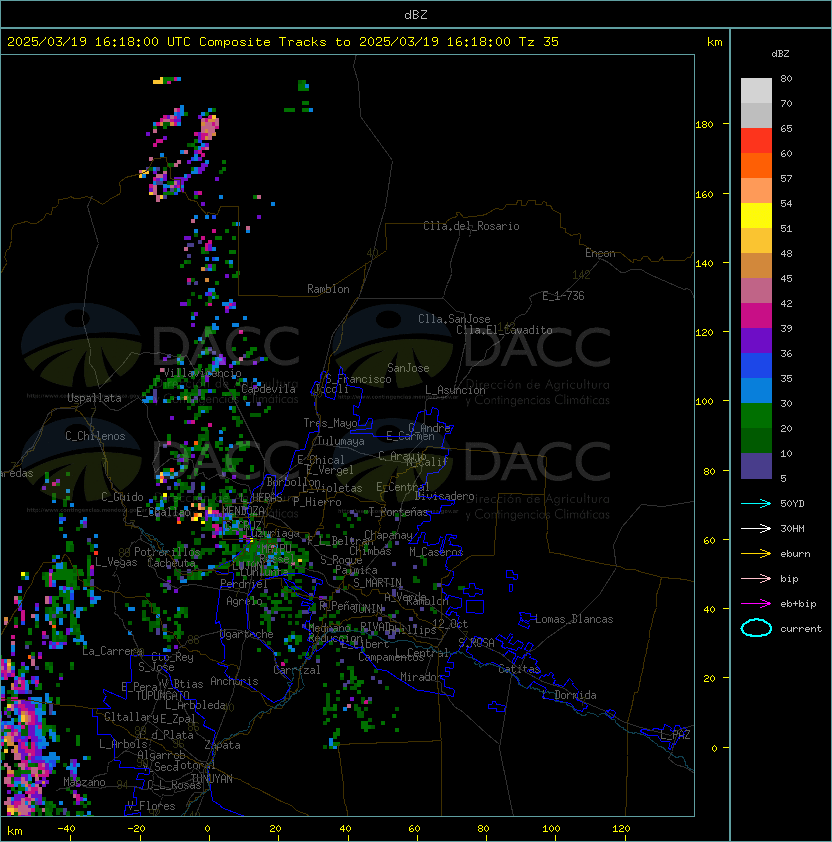Click the 'Perdriel' map label
832x842 pixels.
(243, 583)
